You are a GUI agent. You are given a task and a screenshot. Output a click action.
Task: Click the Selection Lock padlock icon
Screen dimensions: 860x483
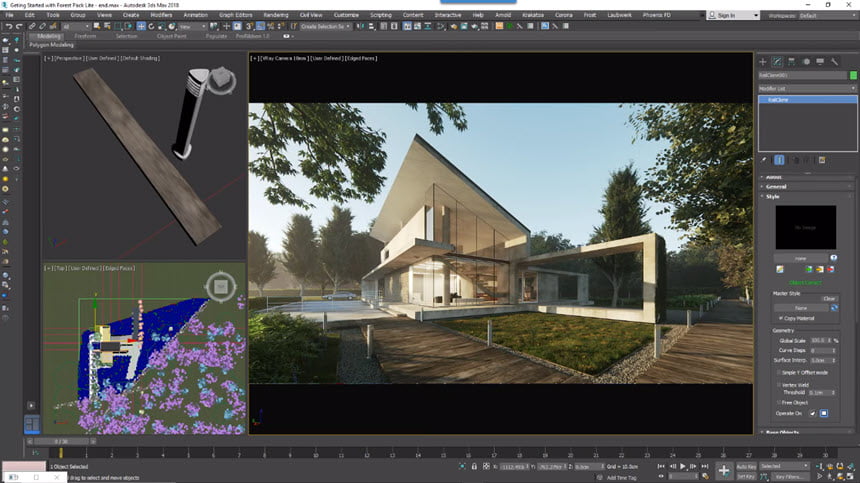coord(474,467)
